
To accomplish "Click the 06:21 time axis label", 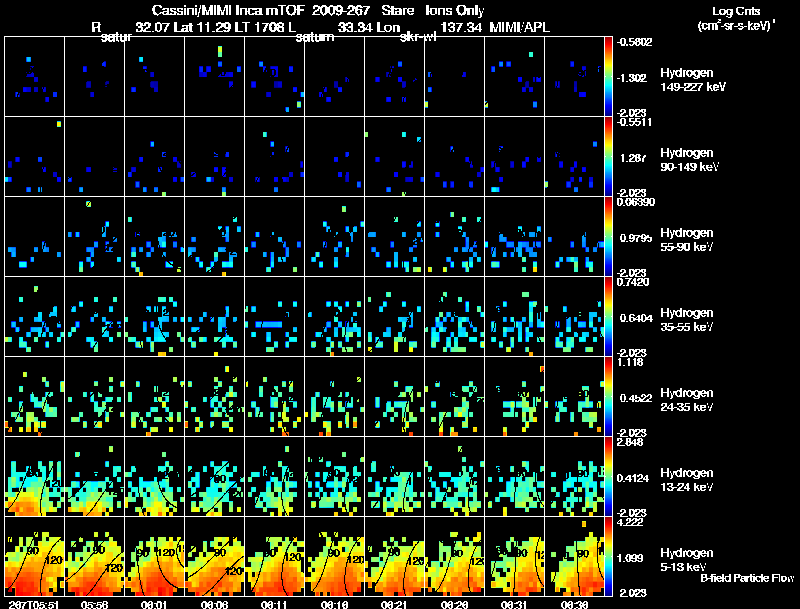I will [394, 604].
